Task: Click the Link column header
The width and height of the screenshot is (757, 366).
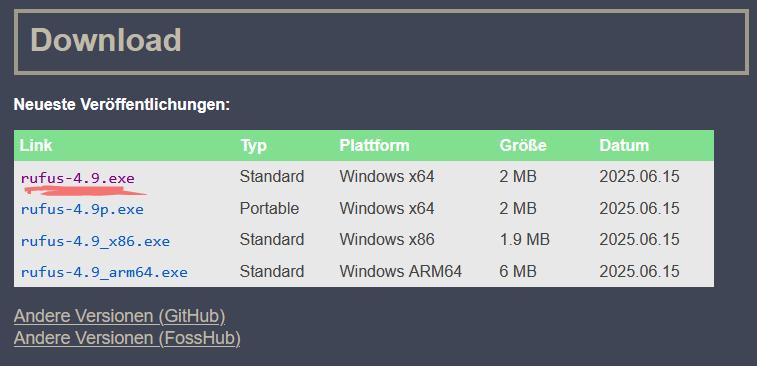Action: coord(36,145)
